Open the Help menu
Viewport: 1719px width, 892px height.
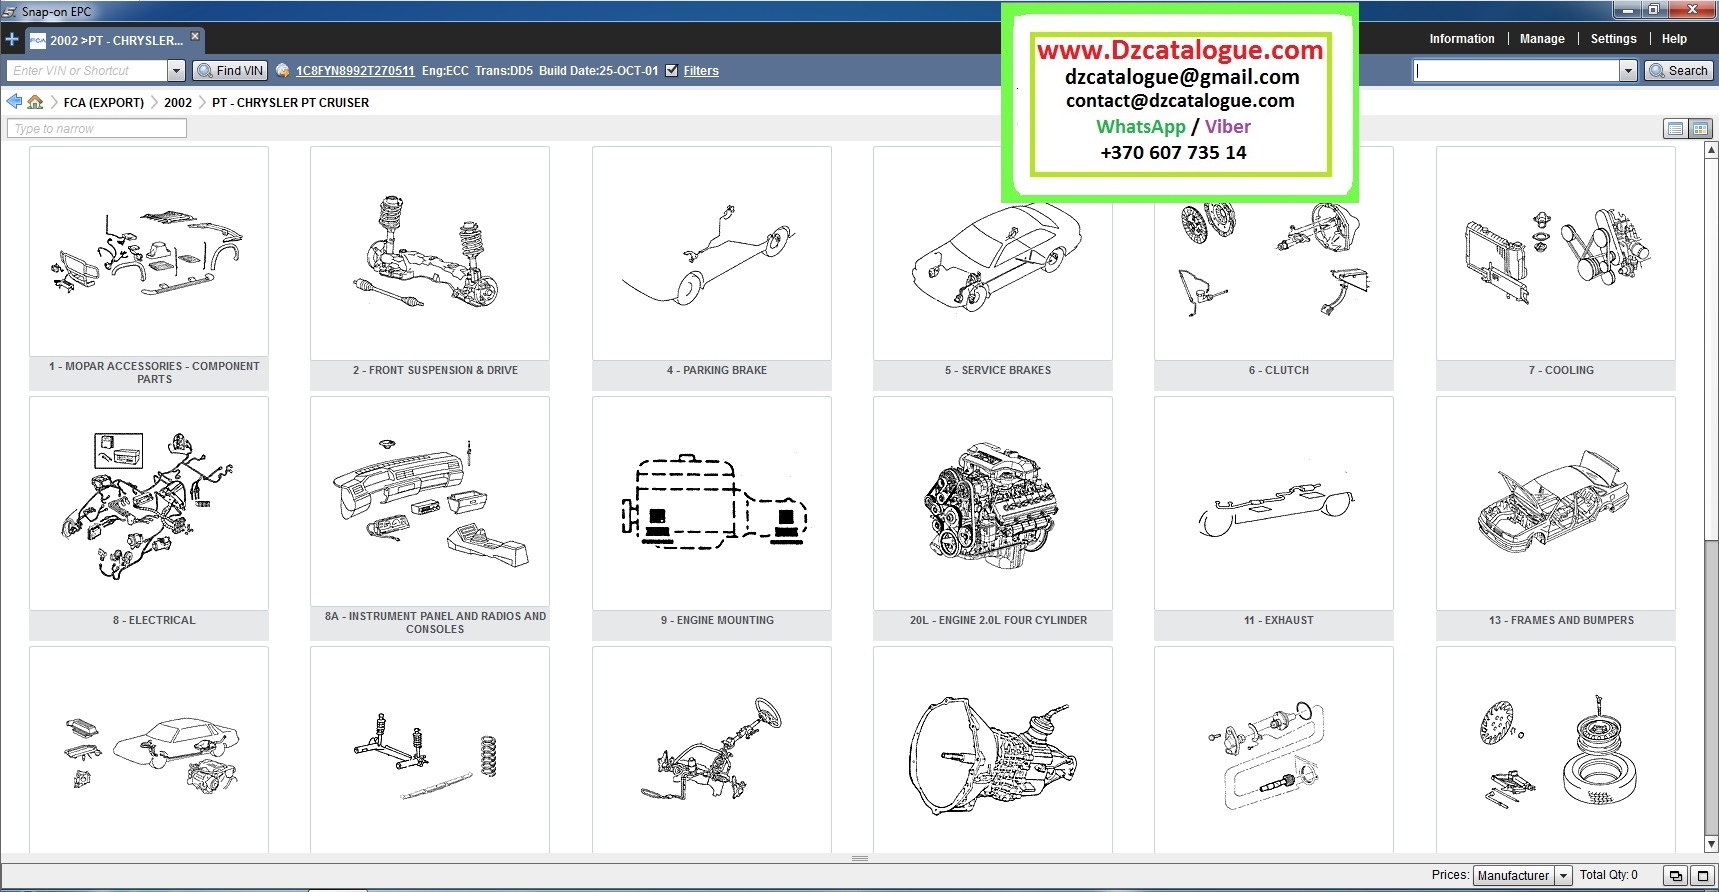tap(1674, 39)
